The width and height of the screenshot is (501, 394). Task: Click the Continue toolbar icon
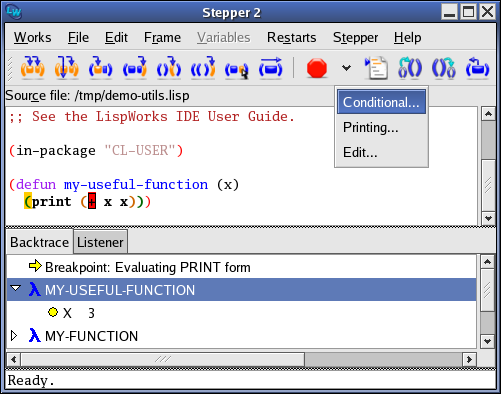[271, 68]
